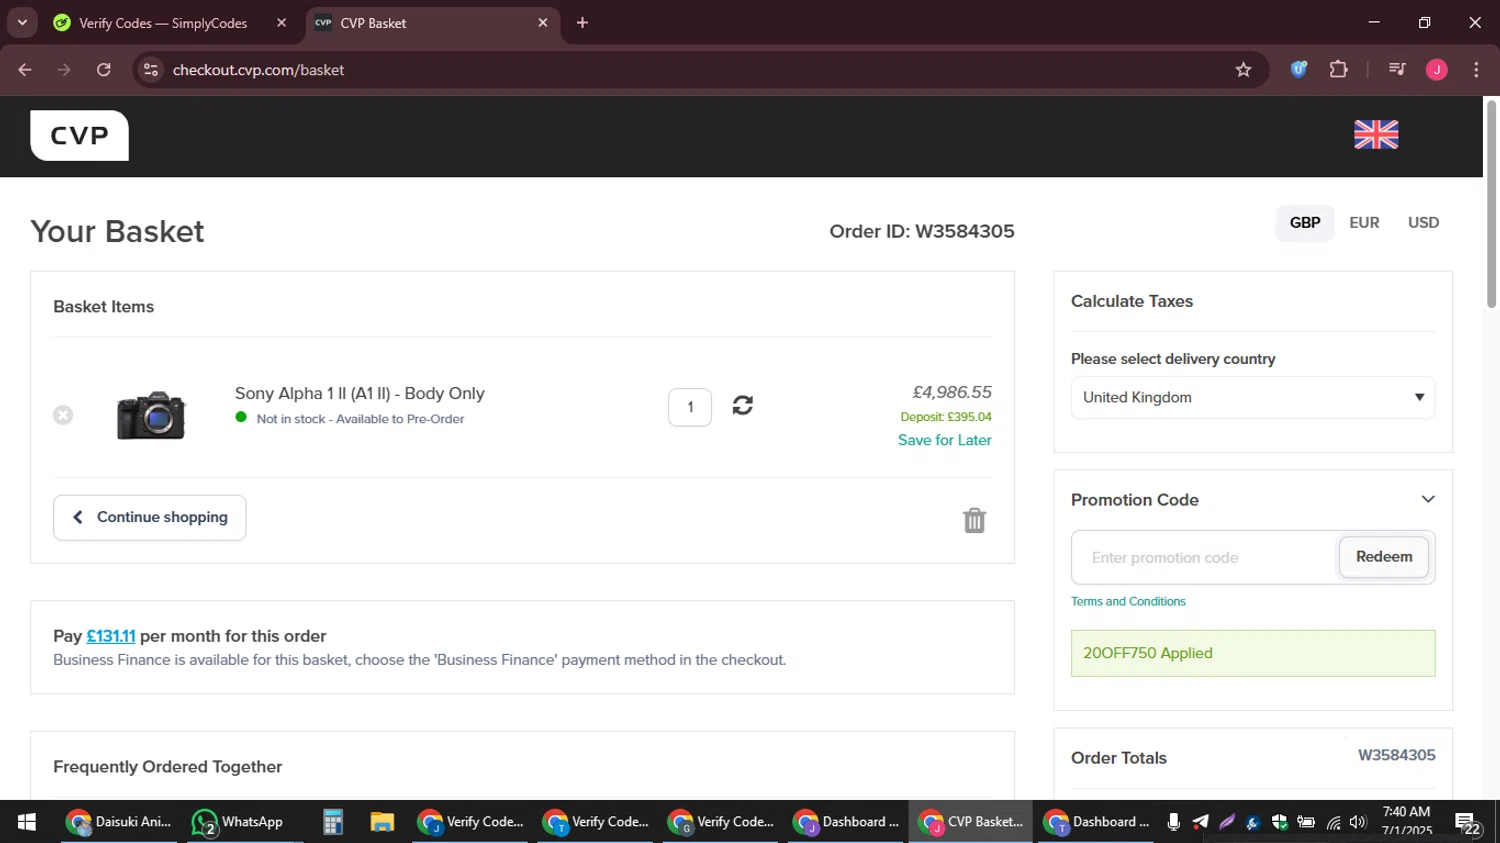The image size is (1500, 843).
Task: Close the Verify Codes SimplyCodes tab
Action: point(281,23)
